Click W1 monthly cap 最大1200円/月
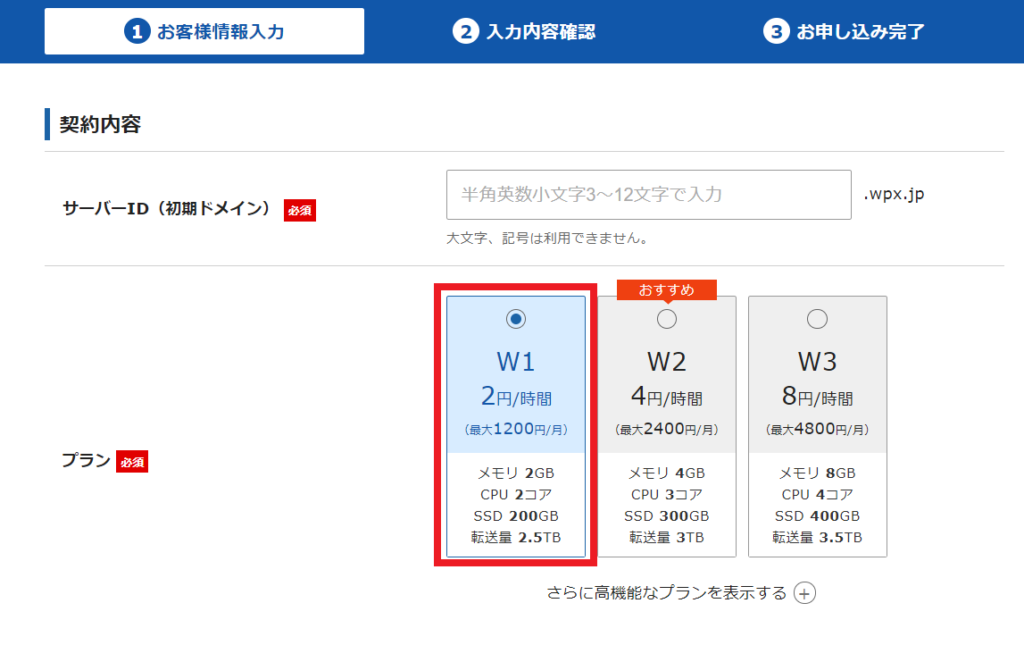This screenshot has height=645, width=1024. point(516,429)
